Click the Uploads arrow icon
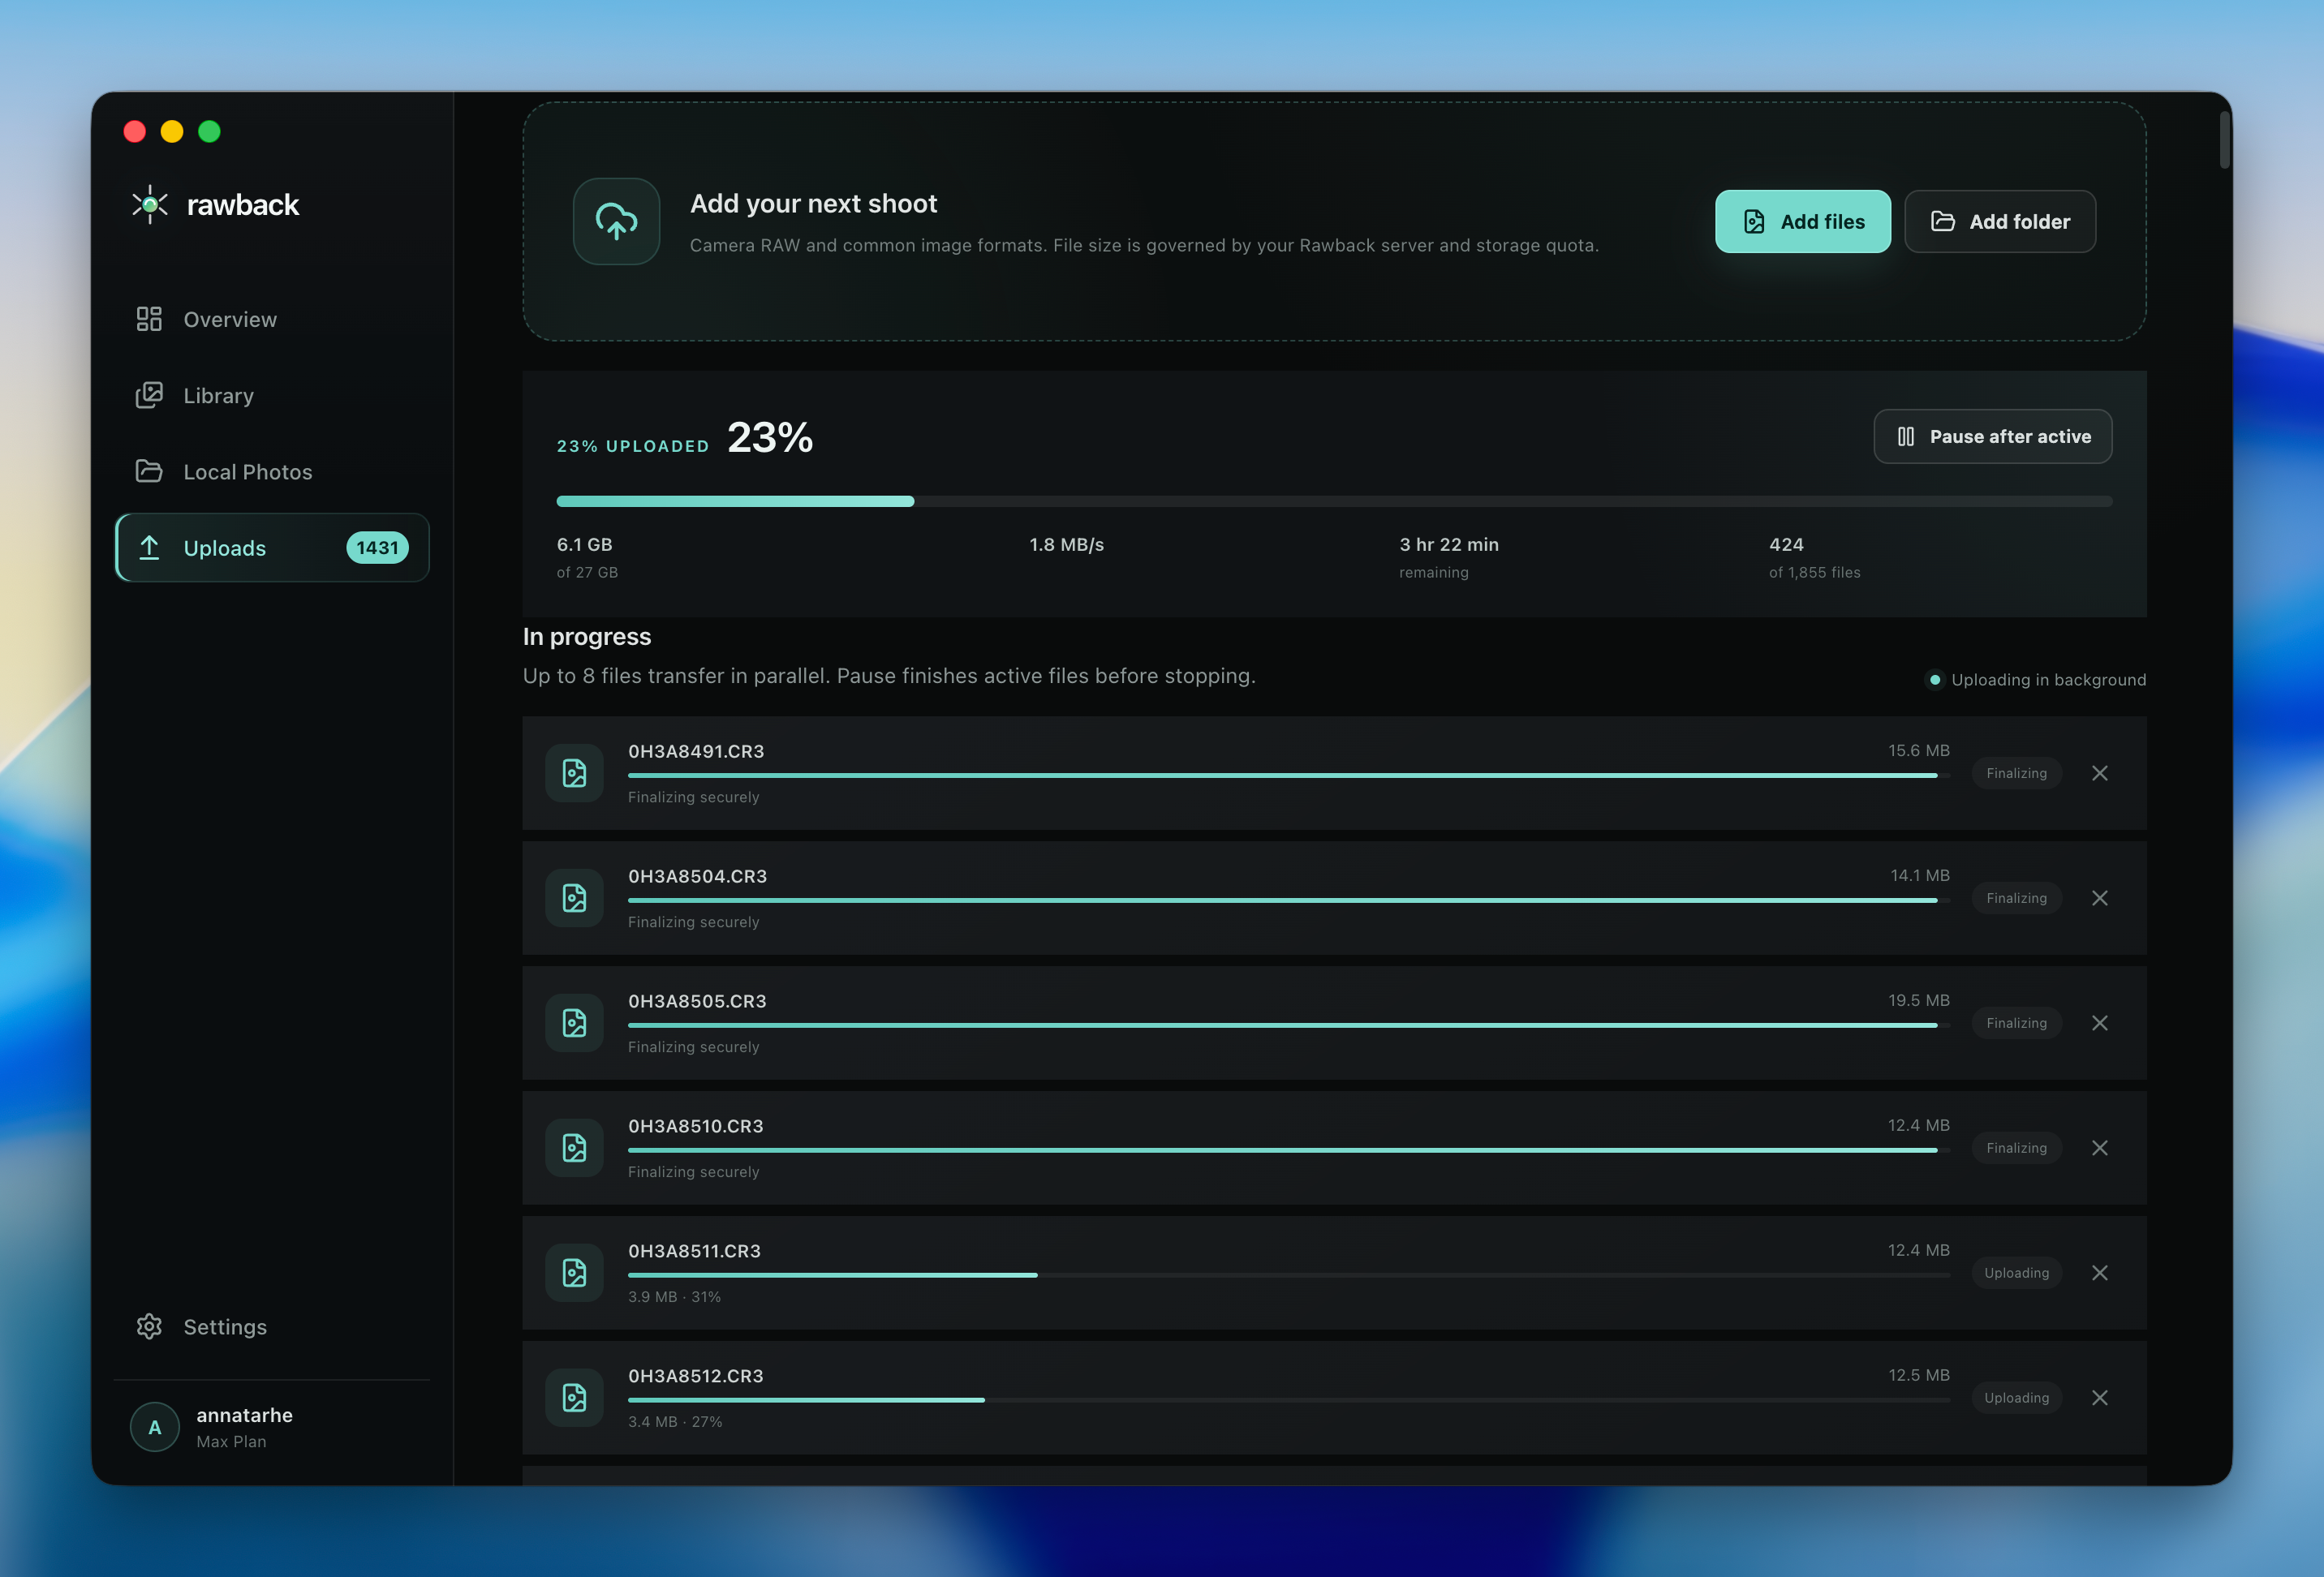Image resolution: width=2324 pixels, height=1577 pixels. (149, 547)
